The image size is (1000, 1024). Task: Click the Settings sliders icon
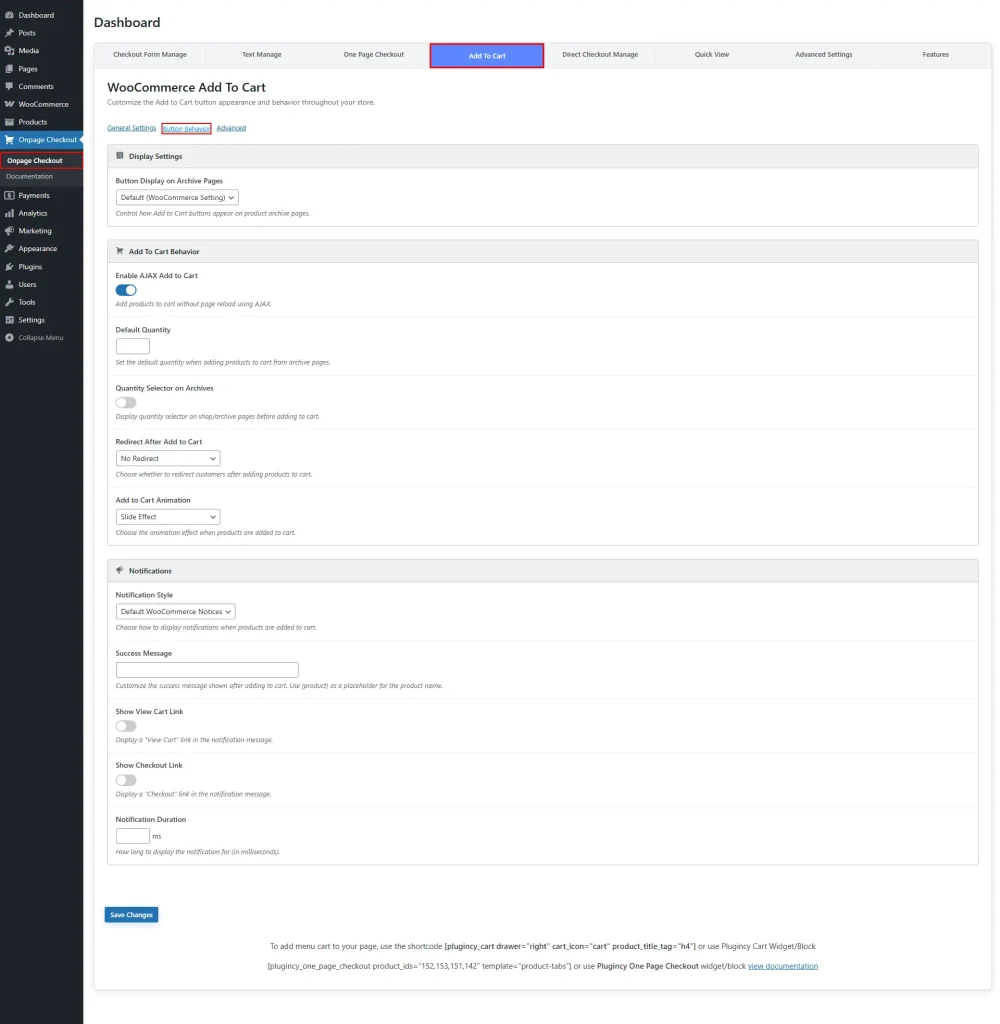pyautogui.click(x=9, y=320)
